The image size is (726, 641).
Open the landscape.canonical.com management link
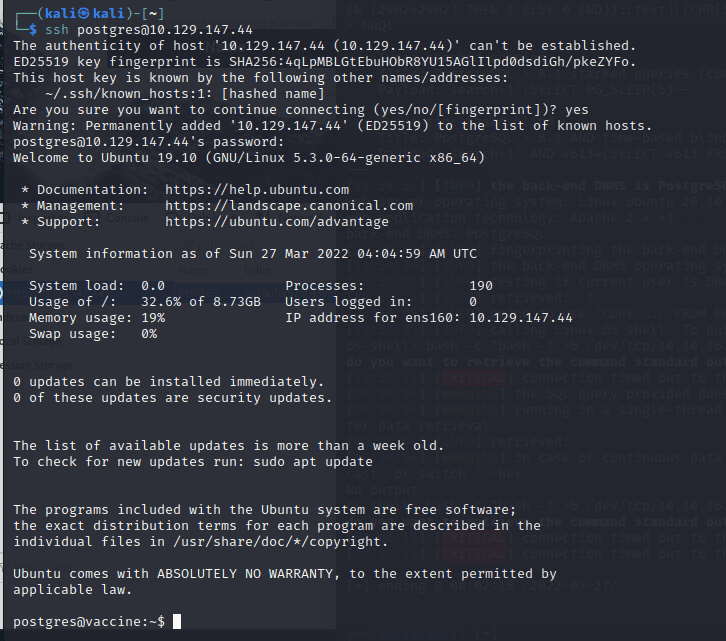(273, 206)
